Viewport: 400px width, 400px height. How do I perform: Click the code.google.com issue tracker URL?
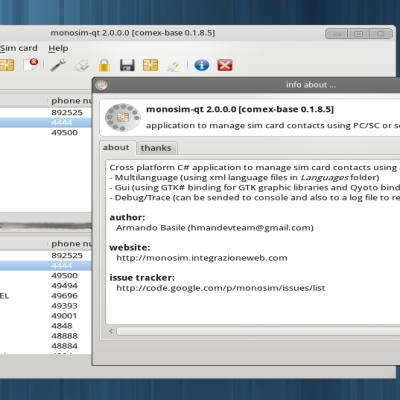[221, 288]
